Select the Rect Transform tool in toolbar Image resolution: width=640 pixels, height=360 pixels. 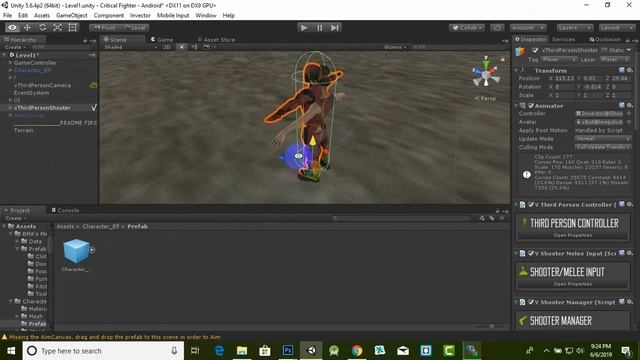(73, 28)
